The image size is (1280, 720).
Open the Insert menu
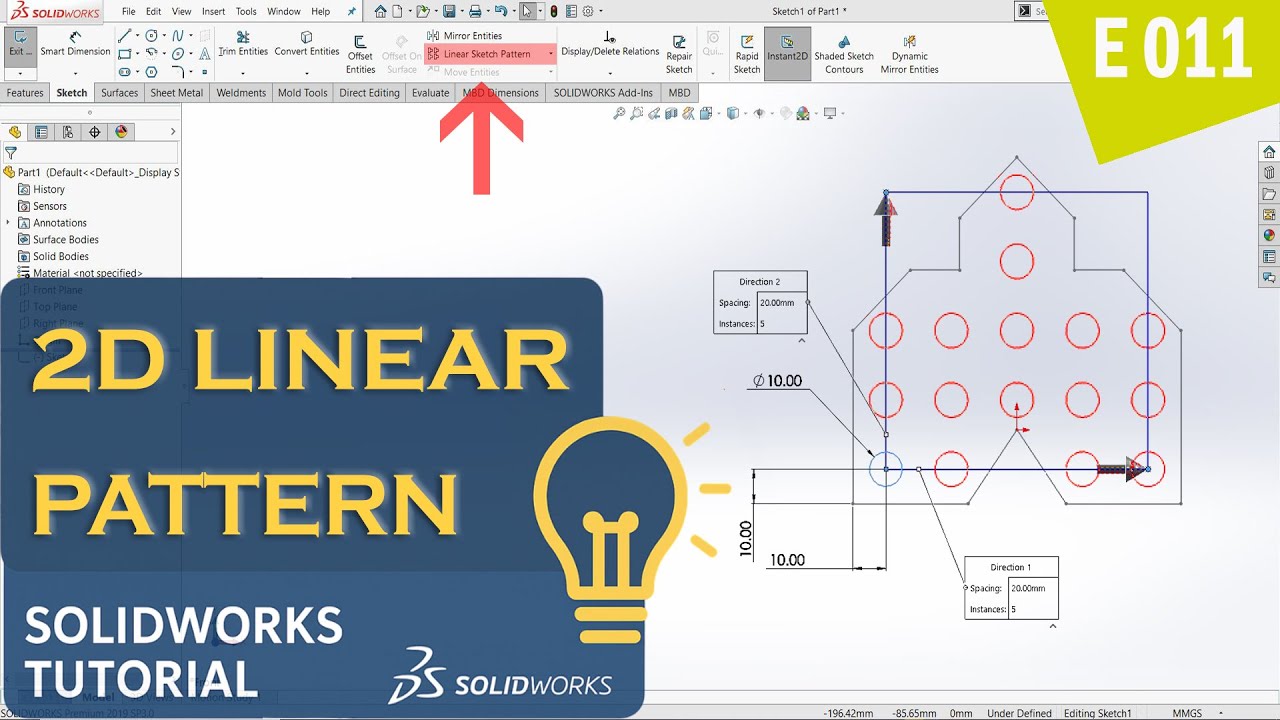(x=213, y=11)
